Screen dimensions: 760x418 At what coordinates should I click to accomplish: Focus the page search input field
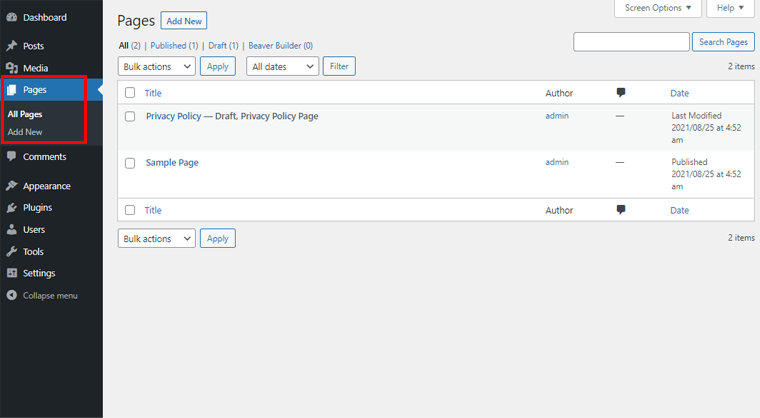(x=630, y=42)
